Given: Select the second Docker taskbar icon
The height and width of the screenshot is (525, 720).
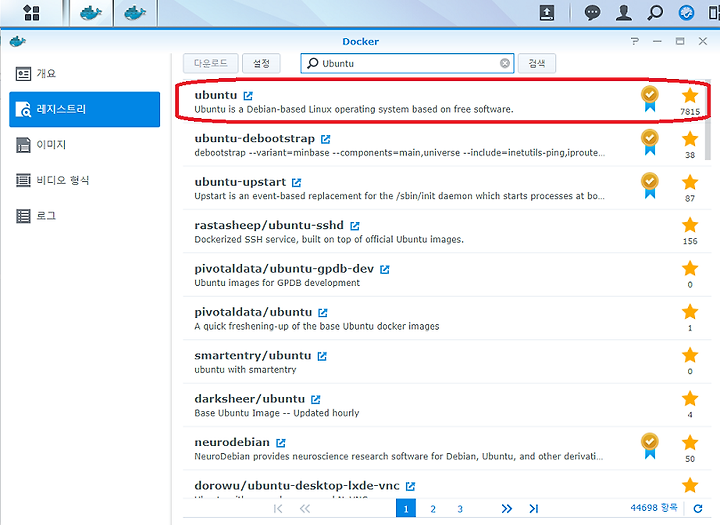Looking at the screenshot, I should click(x=135, y=12).
